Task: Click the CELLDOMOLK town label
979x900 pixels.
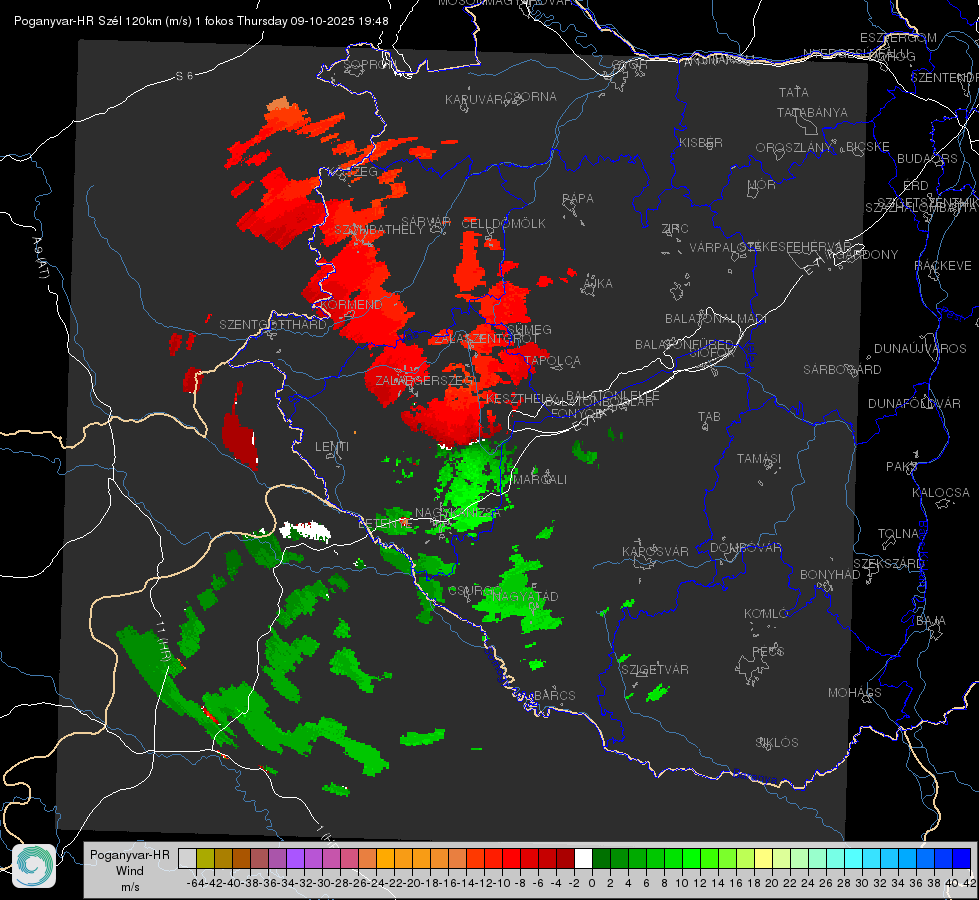Action: point(504,224)
